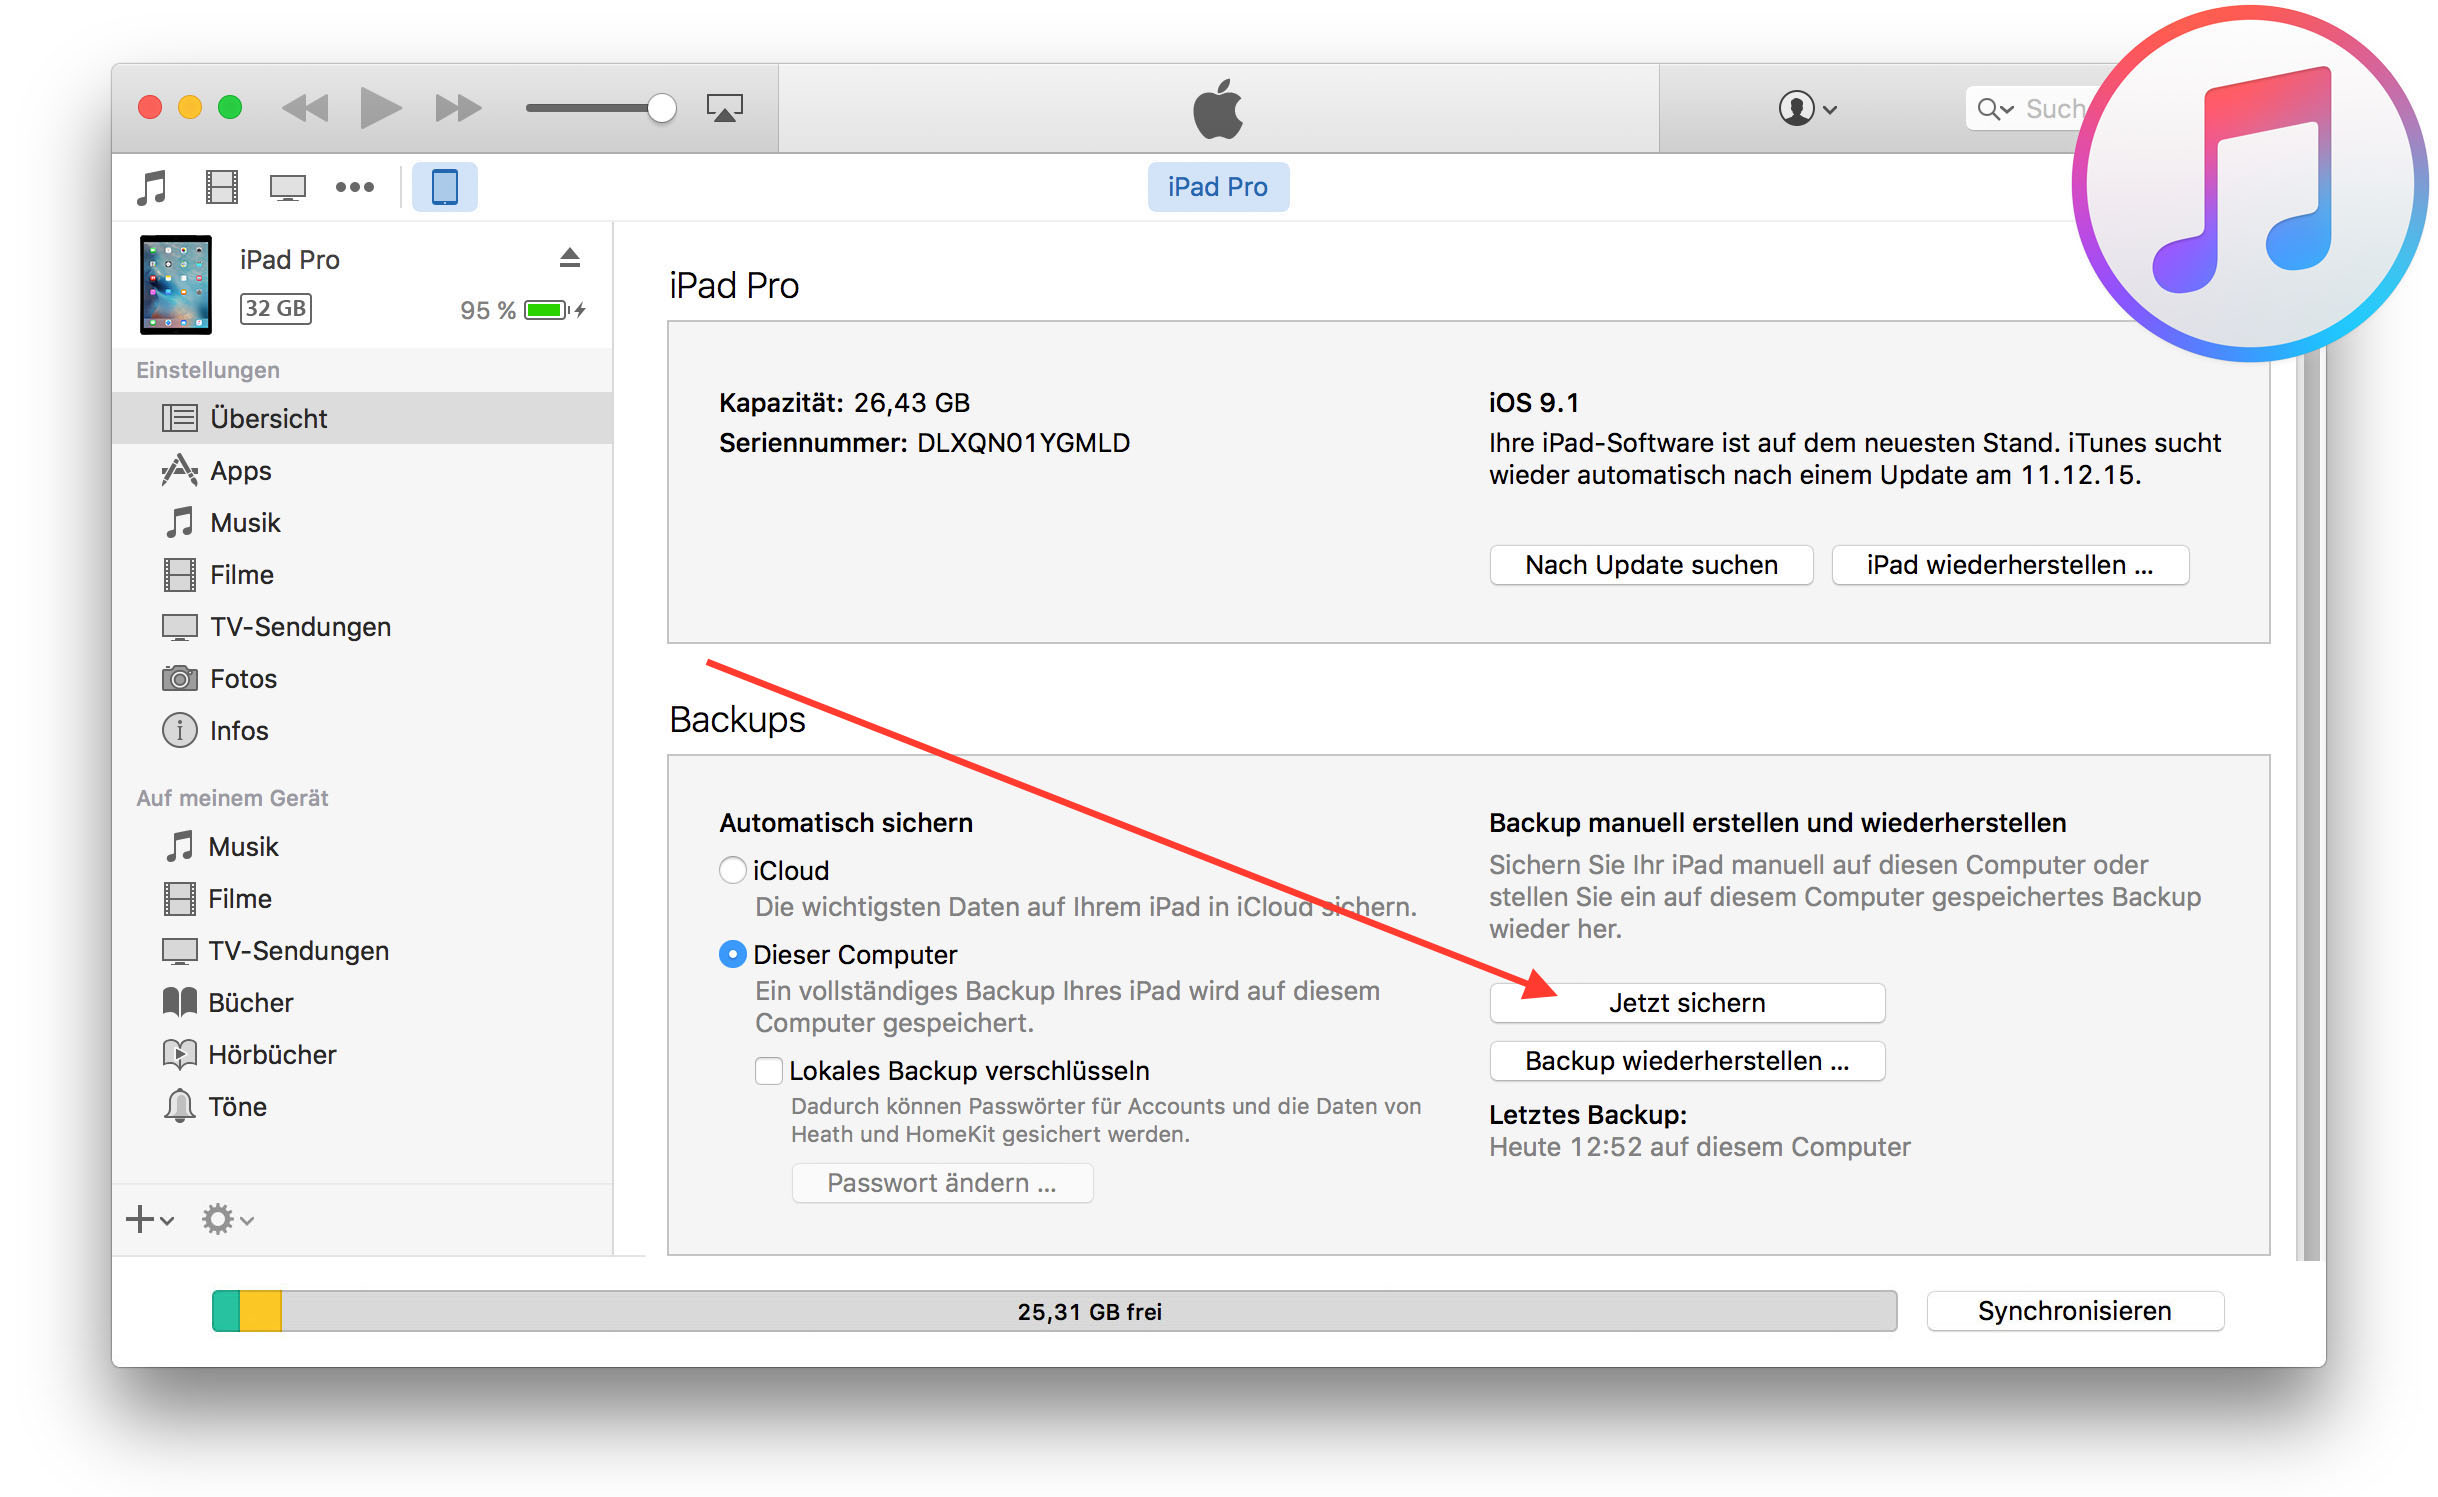Select the iPad device icon

pos(445,187)
